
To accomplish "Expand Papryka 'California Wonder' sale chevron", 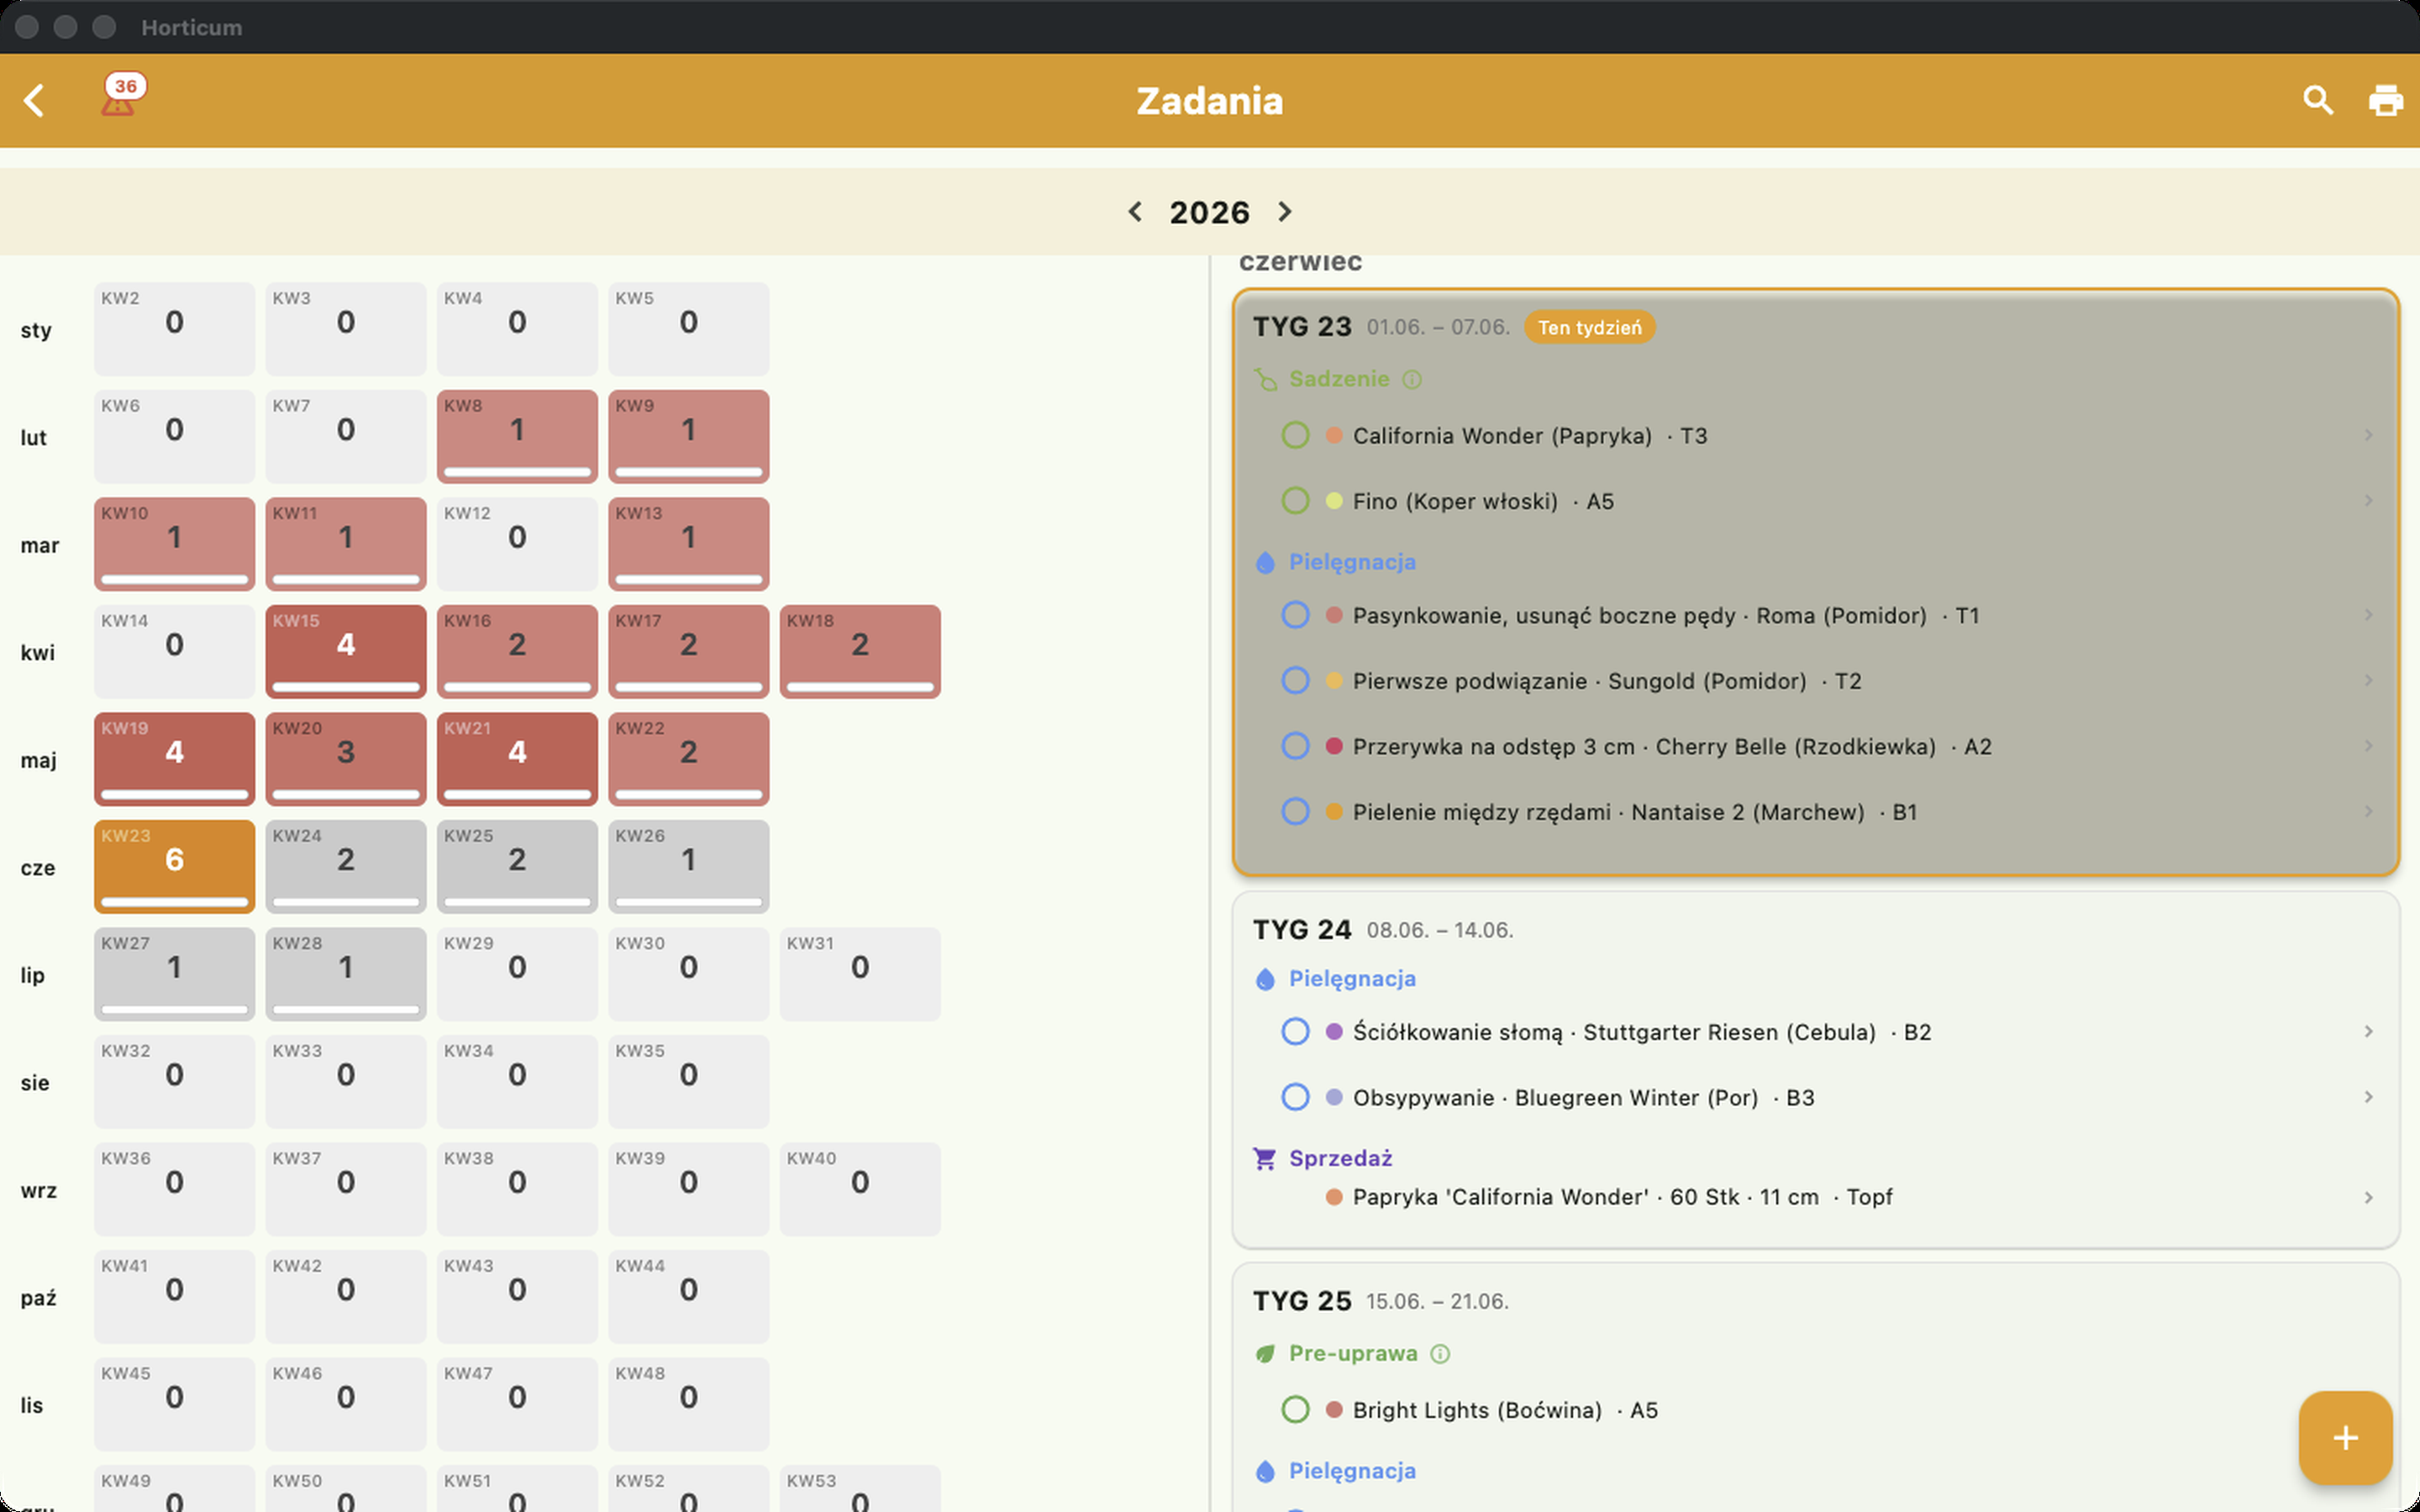I will click(2368, 1197).
